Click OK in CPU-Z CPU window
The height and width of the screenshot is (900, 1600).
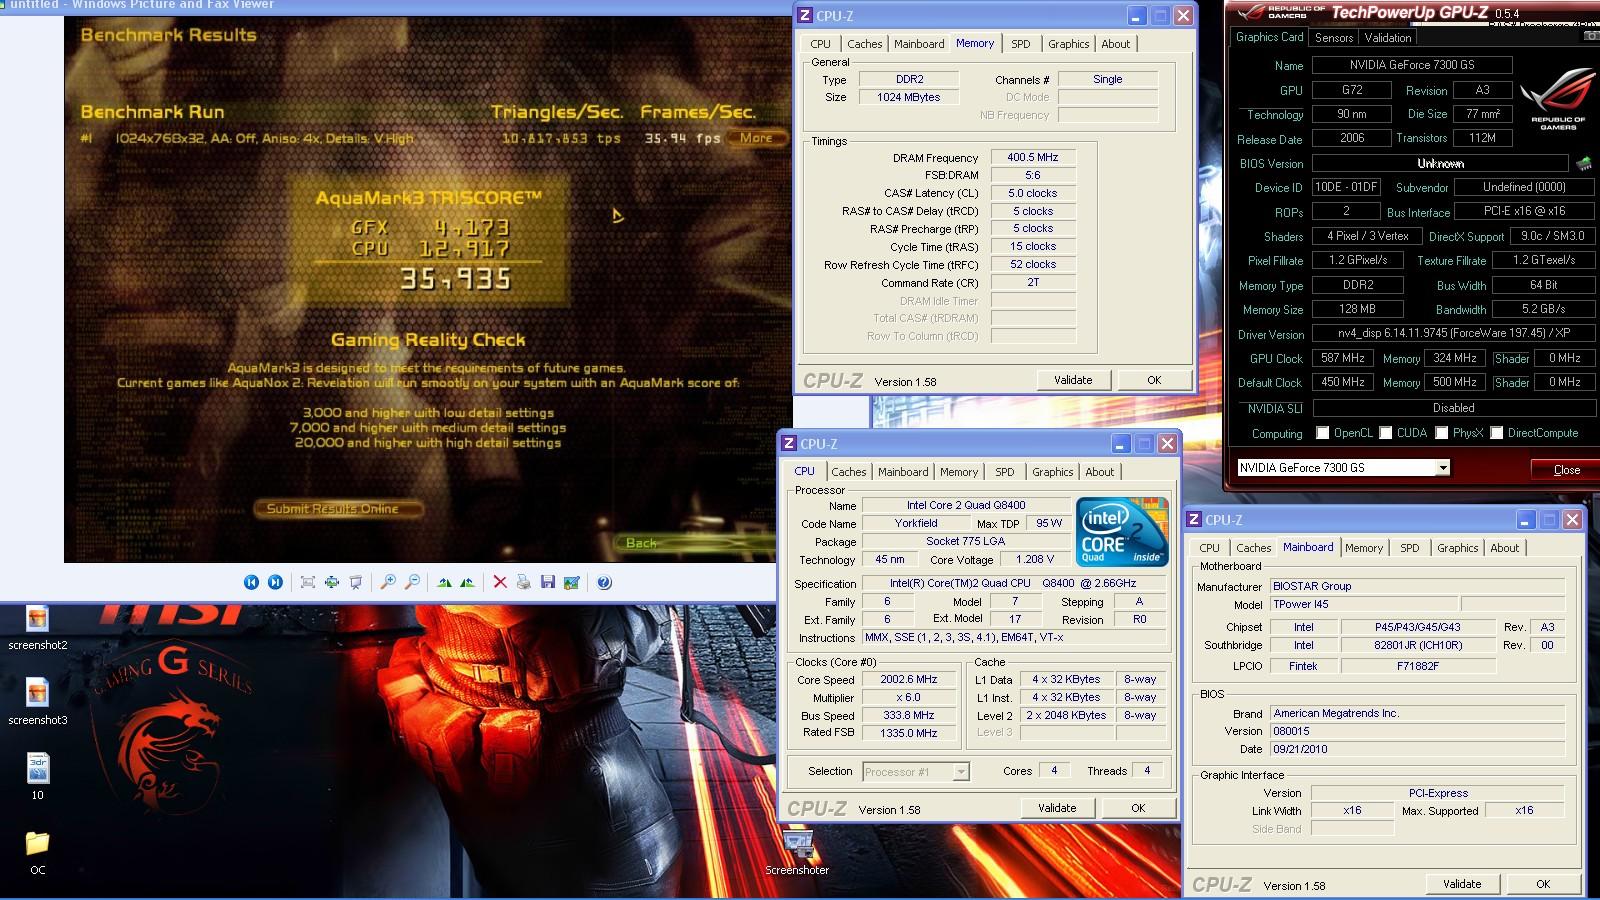click(x=1138, y=808)
